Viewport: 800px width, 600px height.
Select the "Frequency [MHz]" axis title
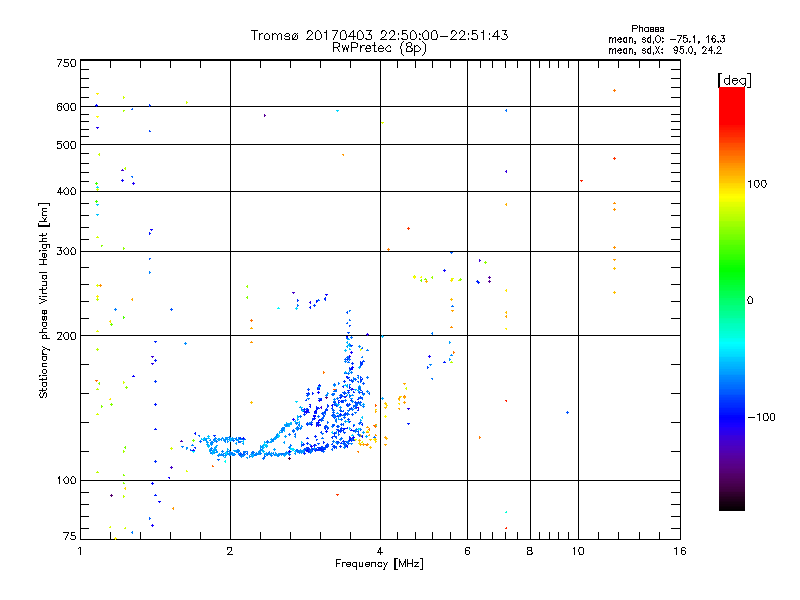tap(379, 564)
